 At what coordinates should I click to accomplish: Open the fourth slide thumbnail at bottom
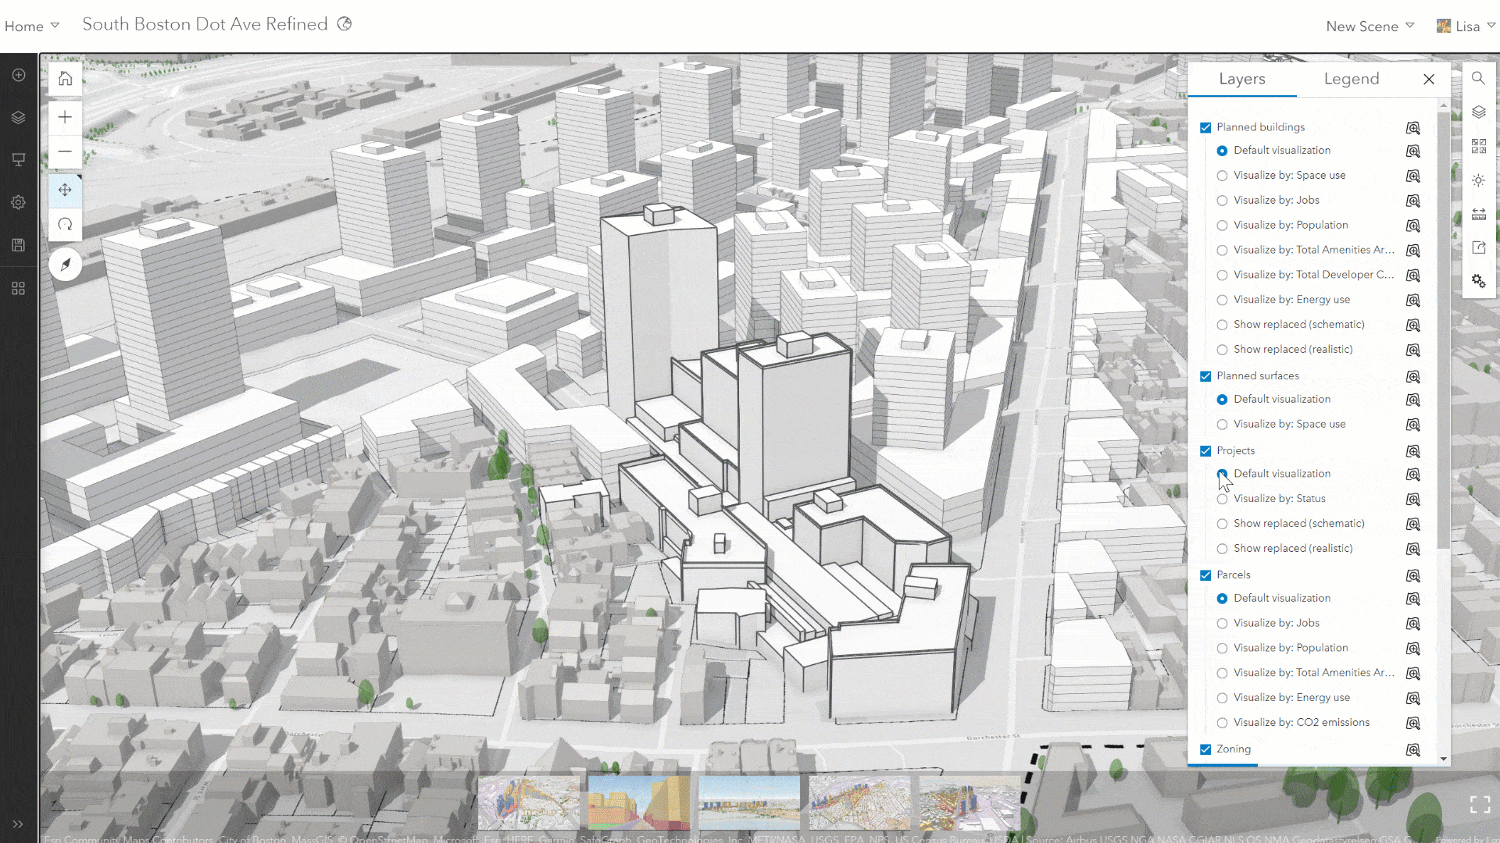coord(859,802)
